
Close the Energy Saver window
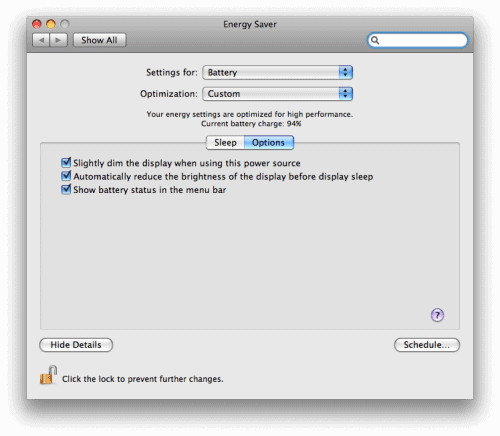[x=37, y=24]
